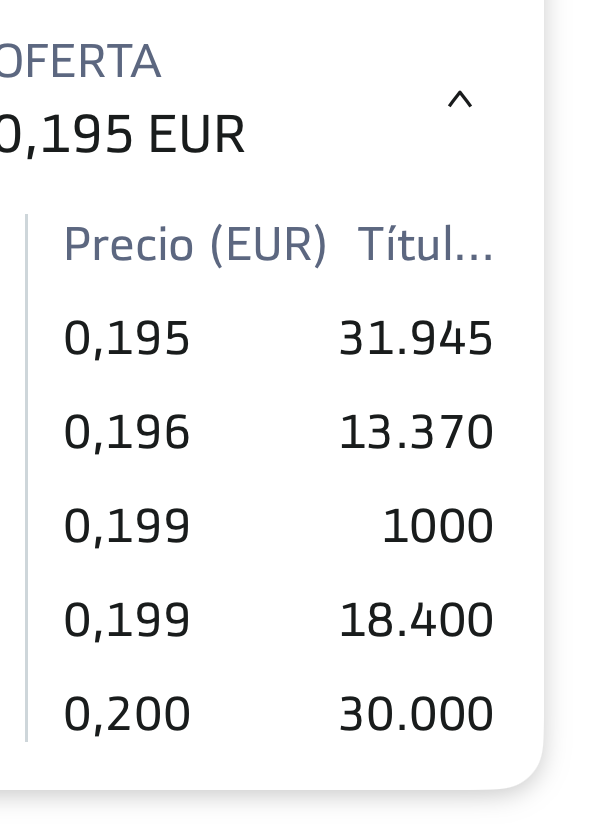Select the 18.400 titles quantity
Image resolution: width=616 pixels, height=824 pixels.
click(416, 620)
